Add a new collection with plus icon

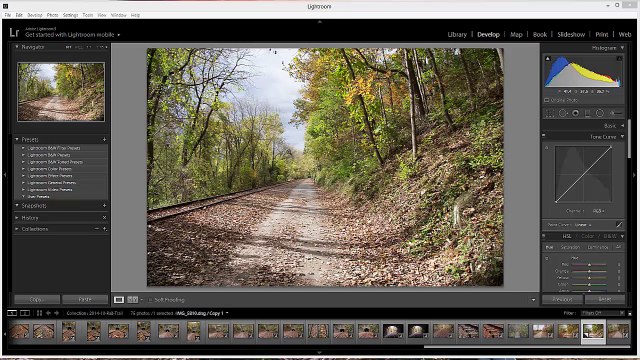pyautogui.click(x=104, y=229)
